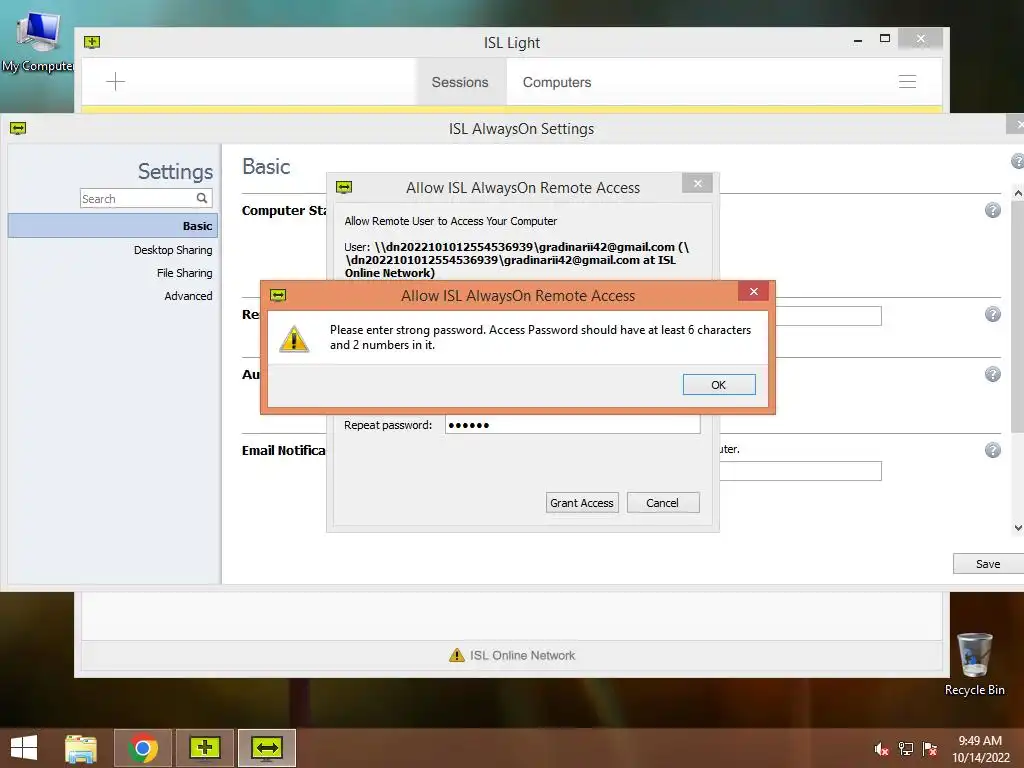1024x768 pixels.
Task: Close the grey Allow Remote Access dialog
Action: coord(697,184)
